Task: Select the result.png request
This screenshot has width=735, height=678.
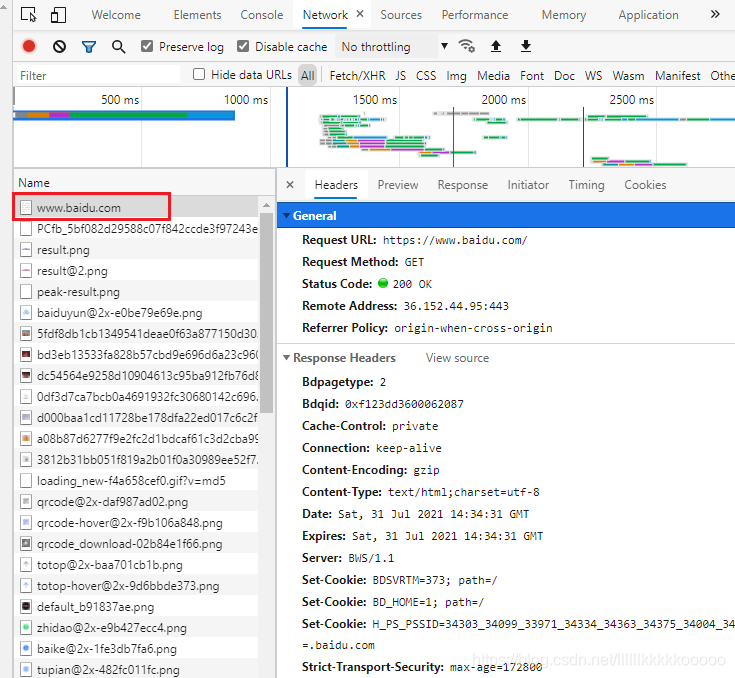Action: (x=137, y=249)
